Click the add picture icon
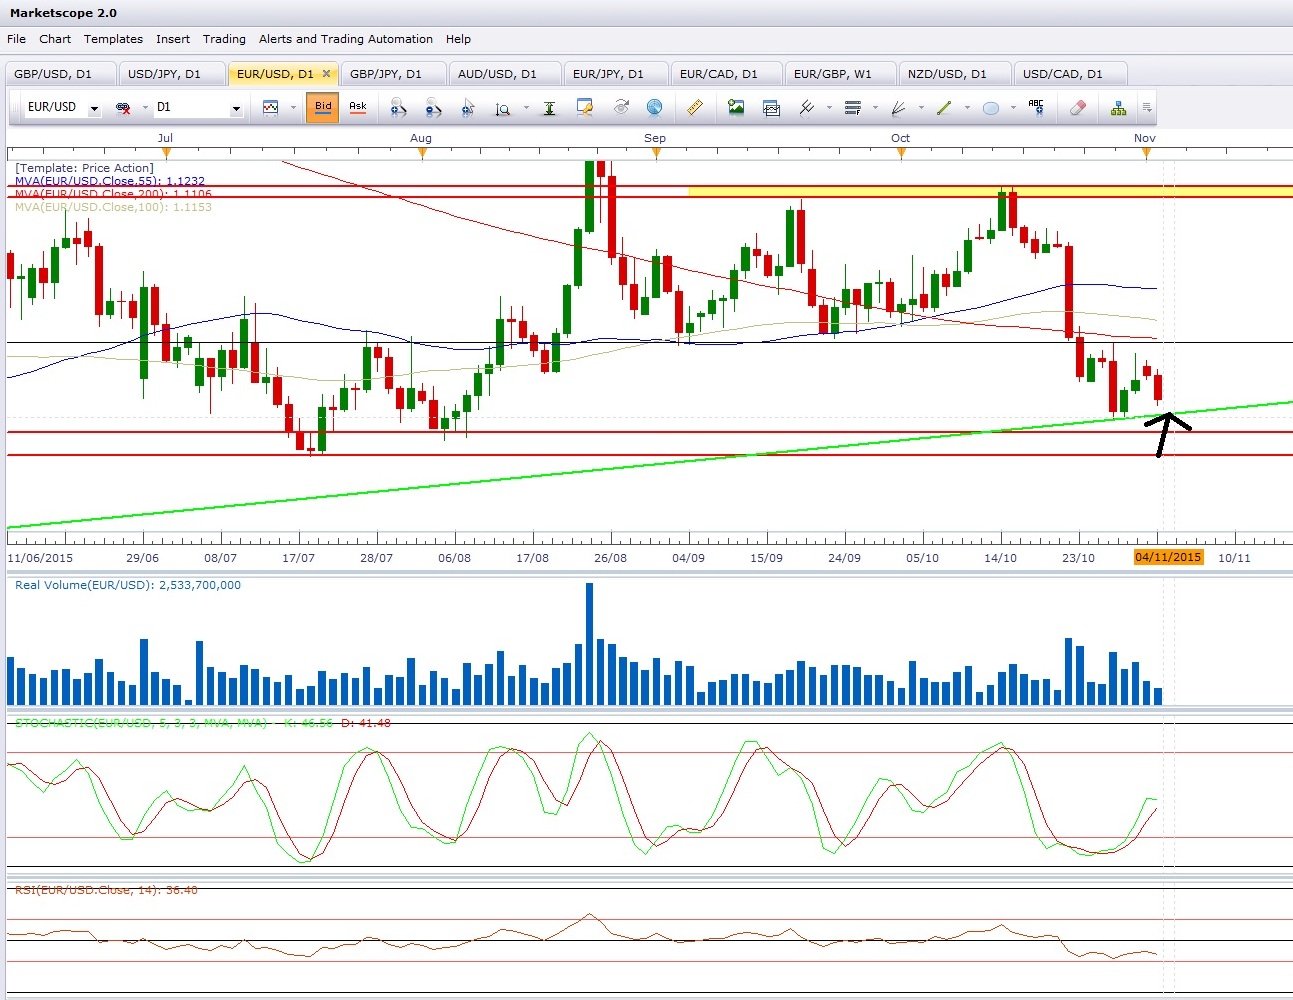 point(736,107)
